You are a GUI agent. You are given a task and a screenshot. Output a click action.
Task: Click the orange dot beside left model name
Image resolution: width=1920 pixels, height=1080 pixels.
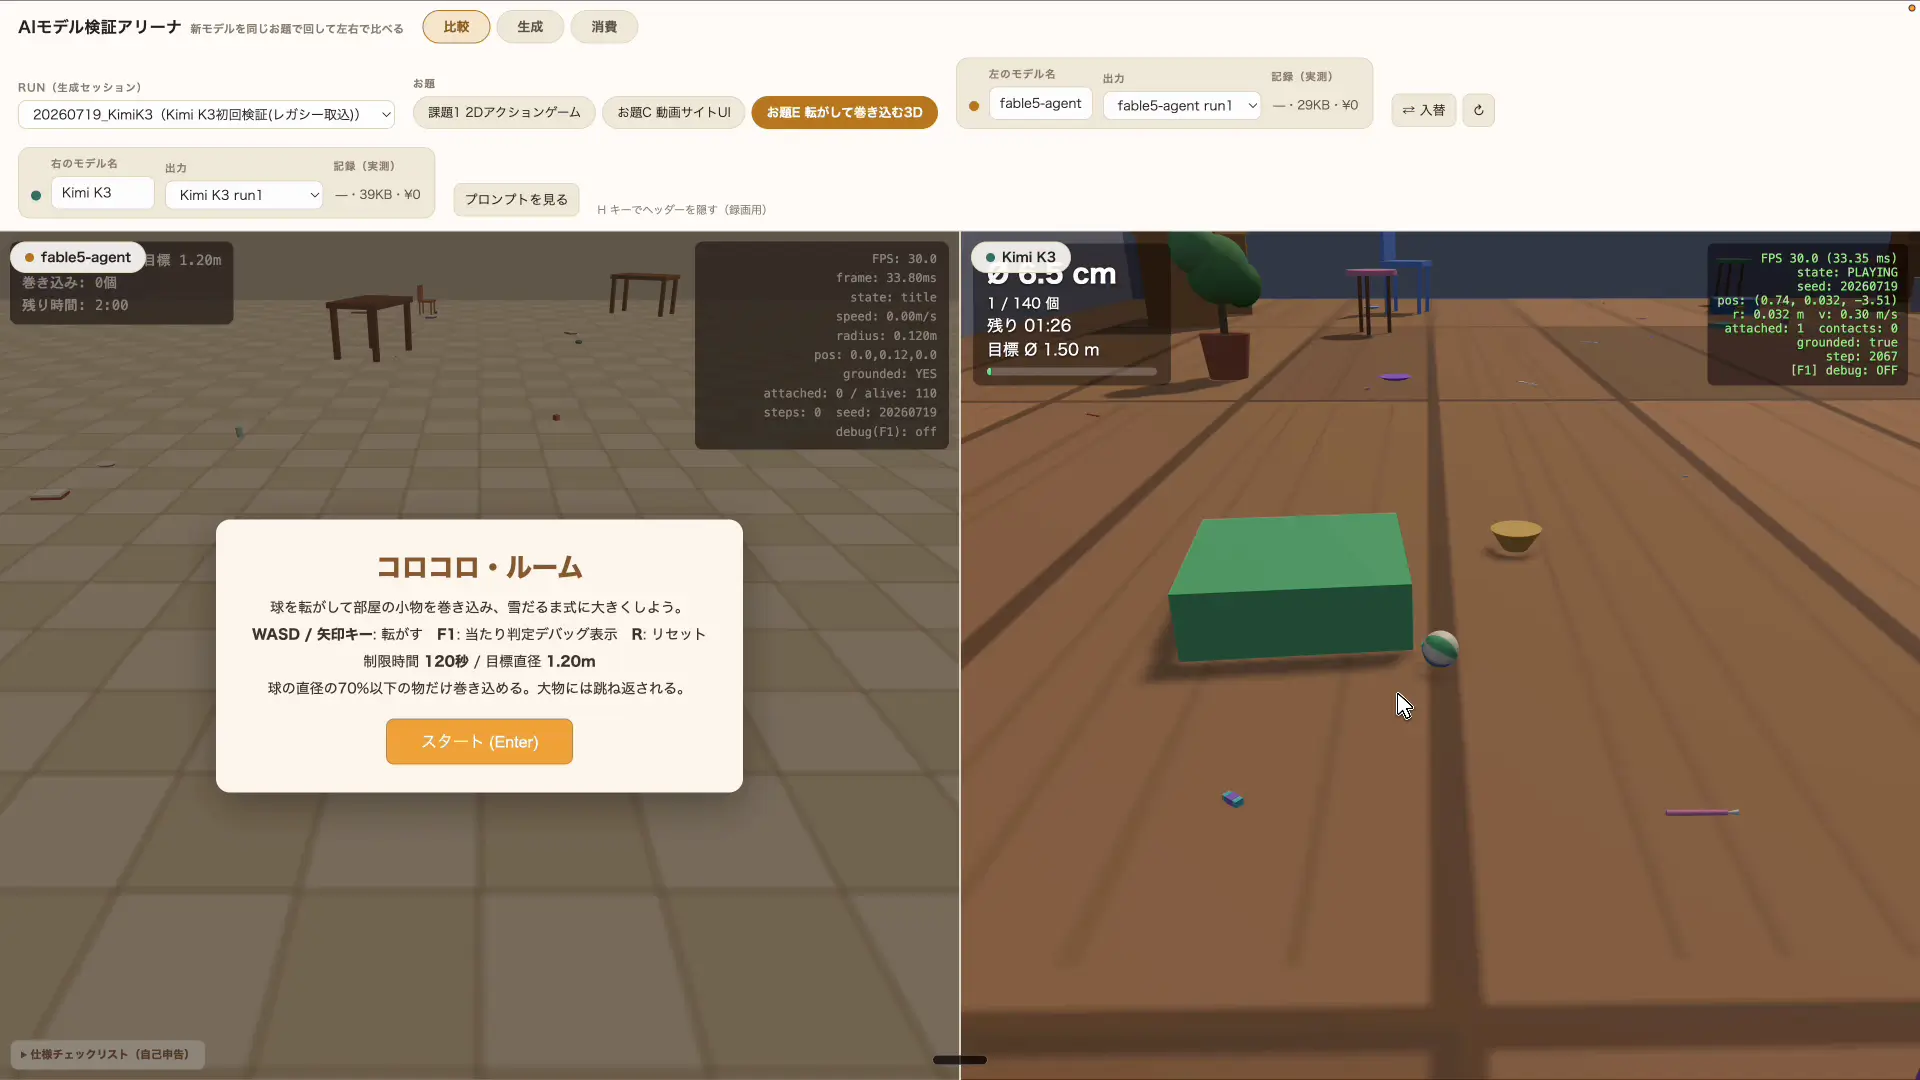[x=974, y=106]
